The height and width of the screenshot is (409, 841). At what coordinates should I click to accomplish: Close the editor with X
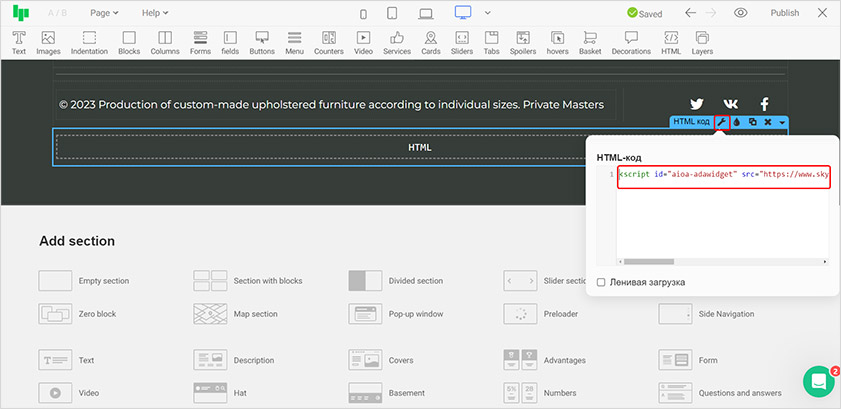(822, 13)
